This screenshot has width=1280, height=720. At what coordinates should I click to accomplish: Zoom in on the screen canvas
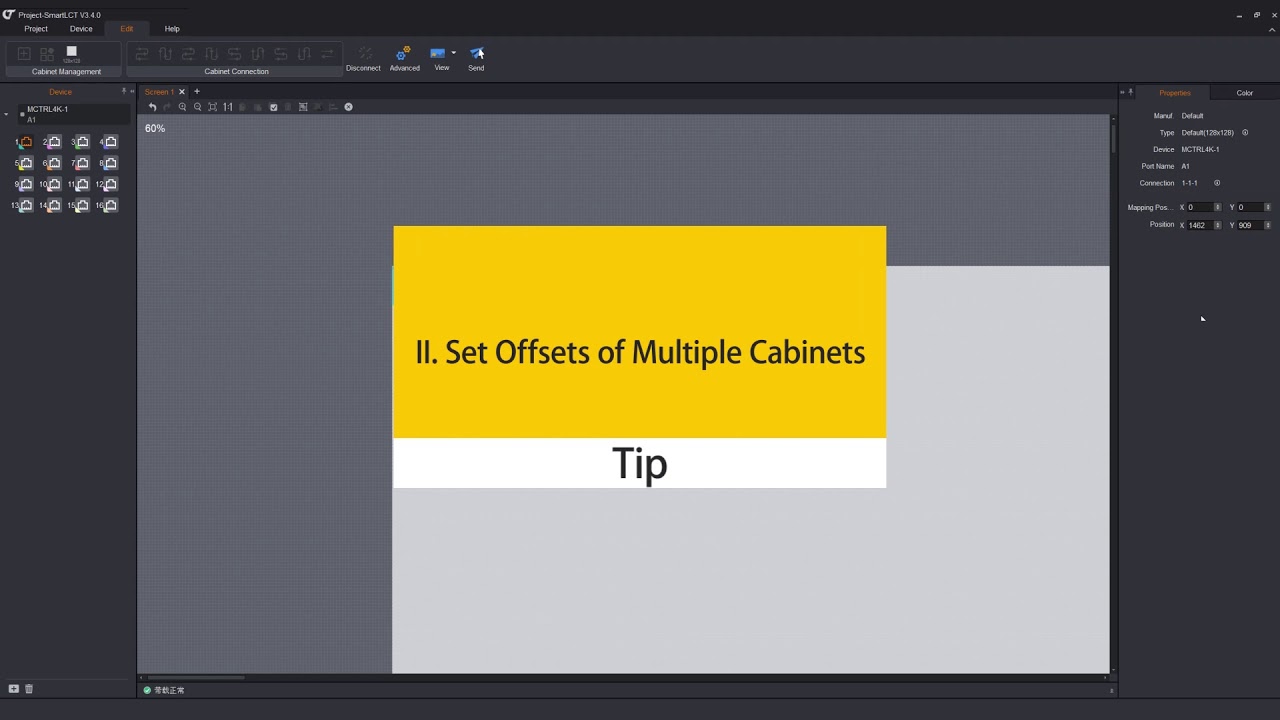[x=183, y=107]
